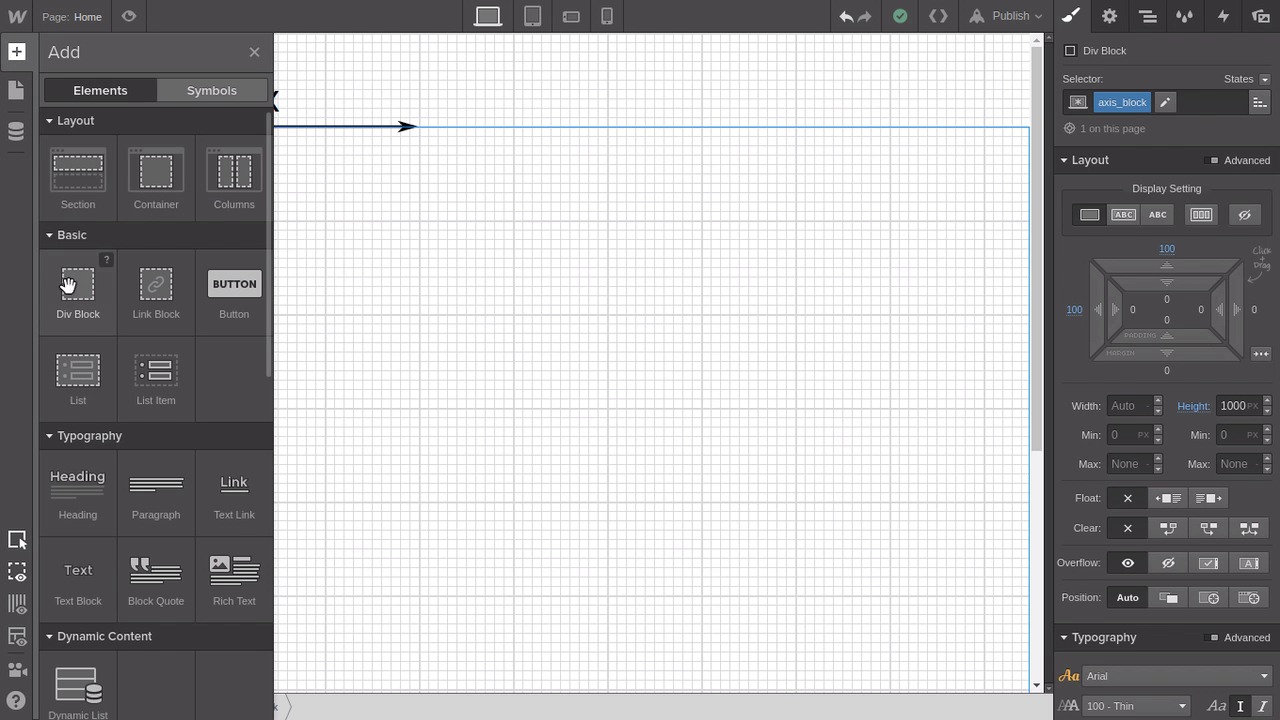Viewport: 1280px width, 720px height.
Task: Undo the last action
Action: (846, 16)
